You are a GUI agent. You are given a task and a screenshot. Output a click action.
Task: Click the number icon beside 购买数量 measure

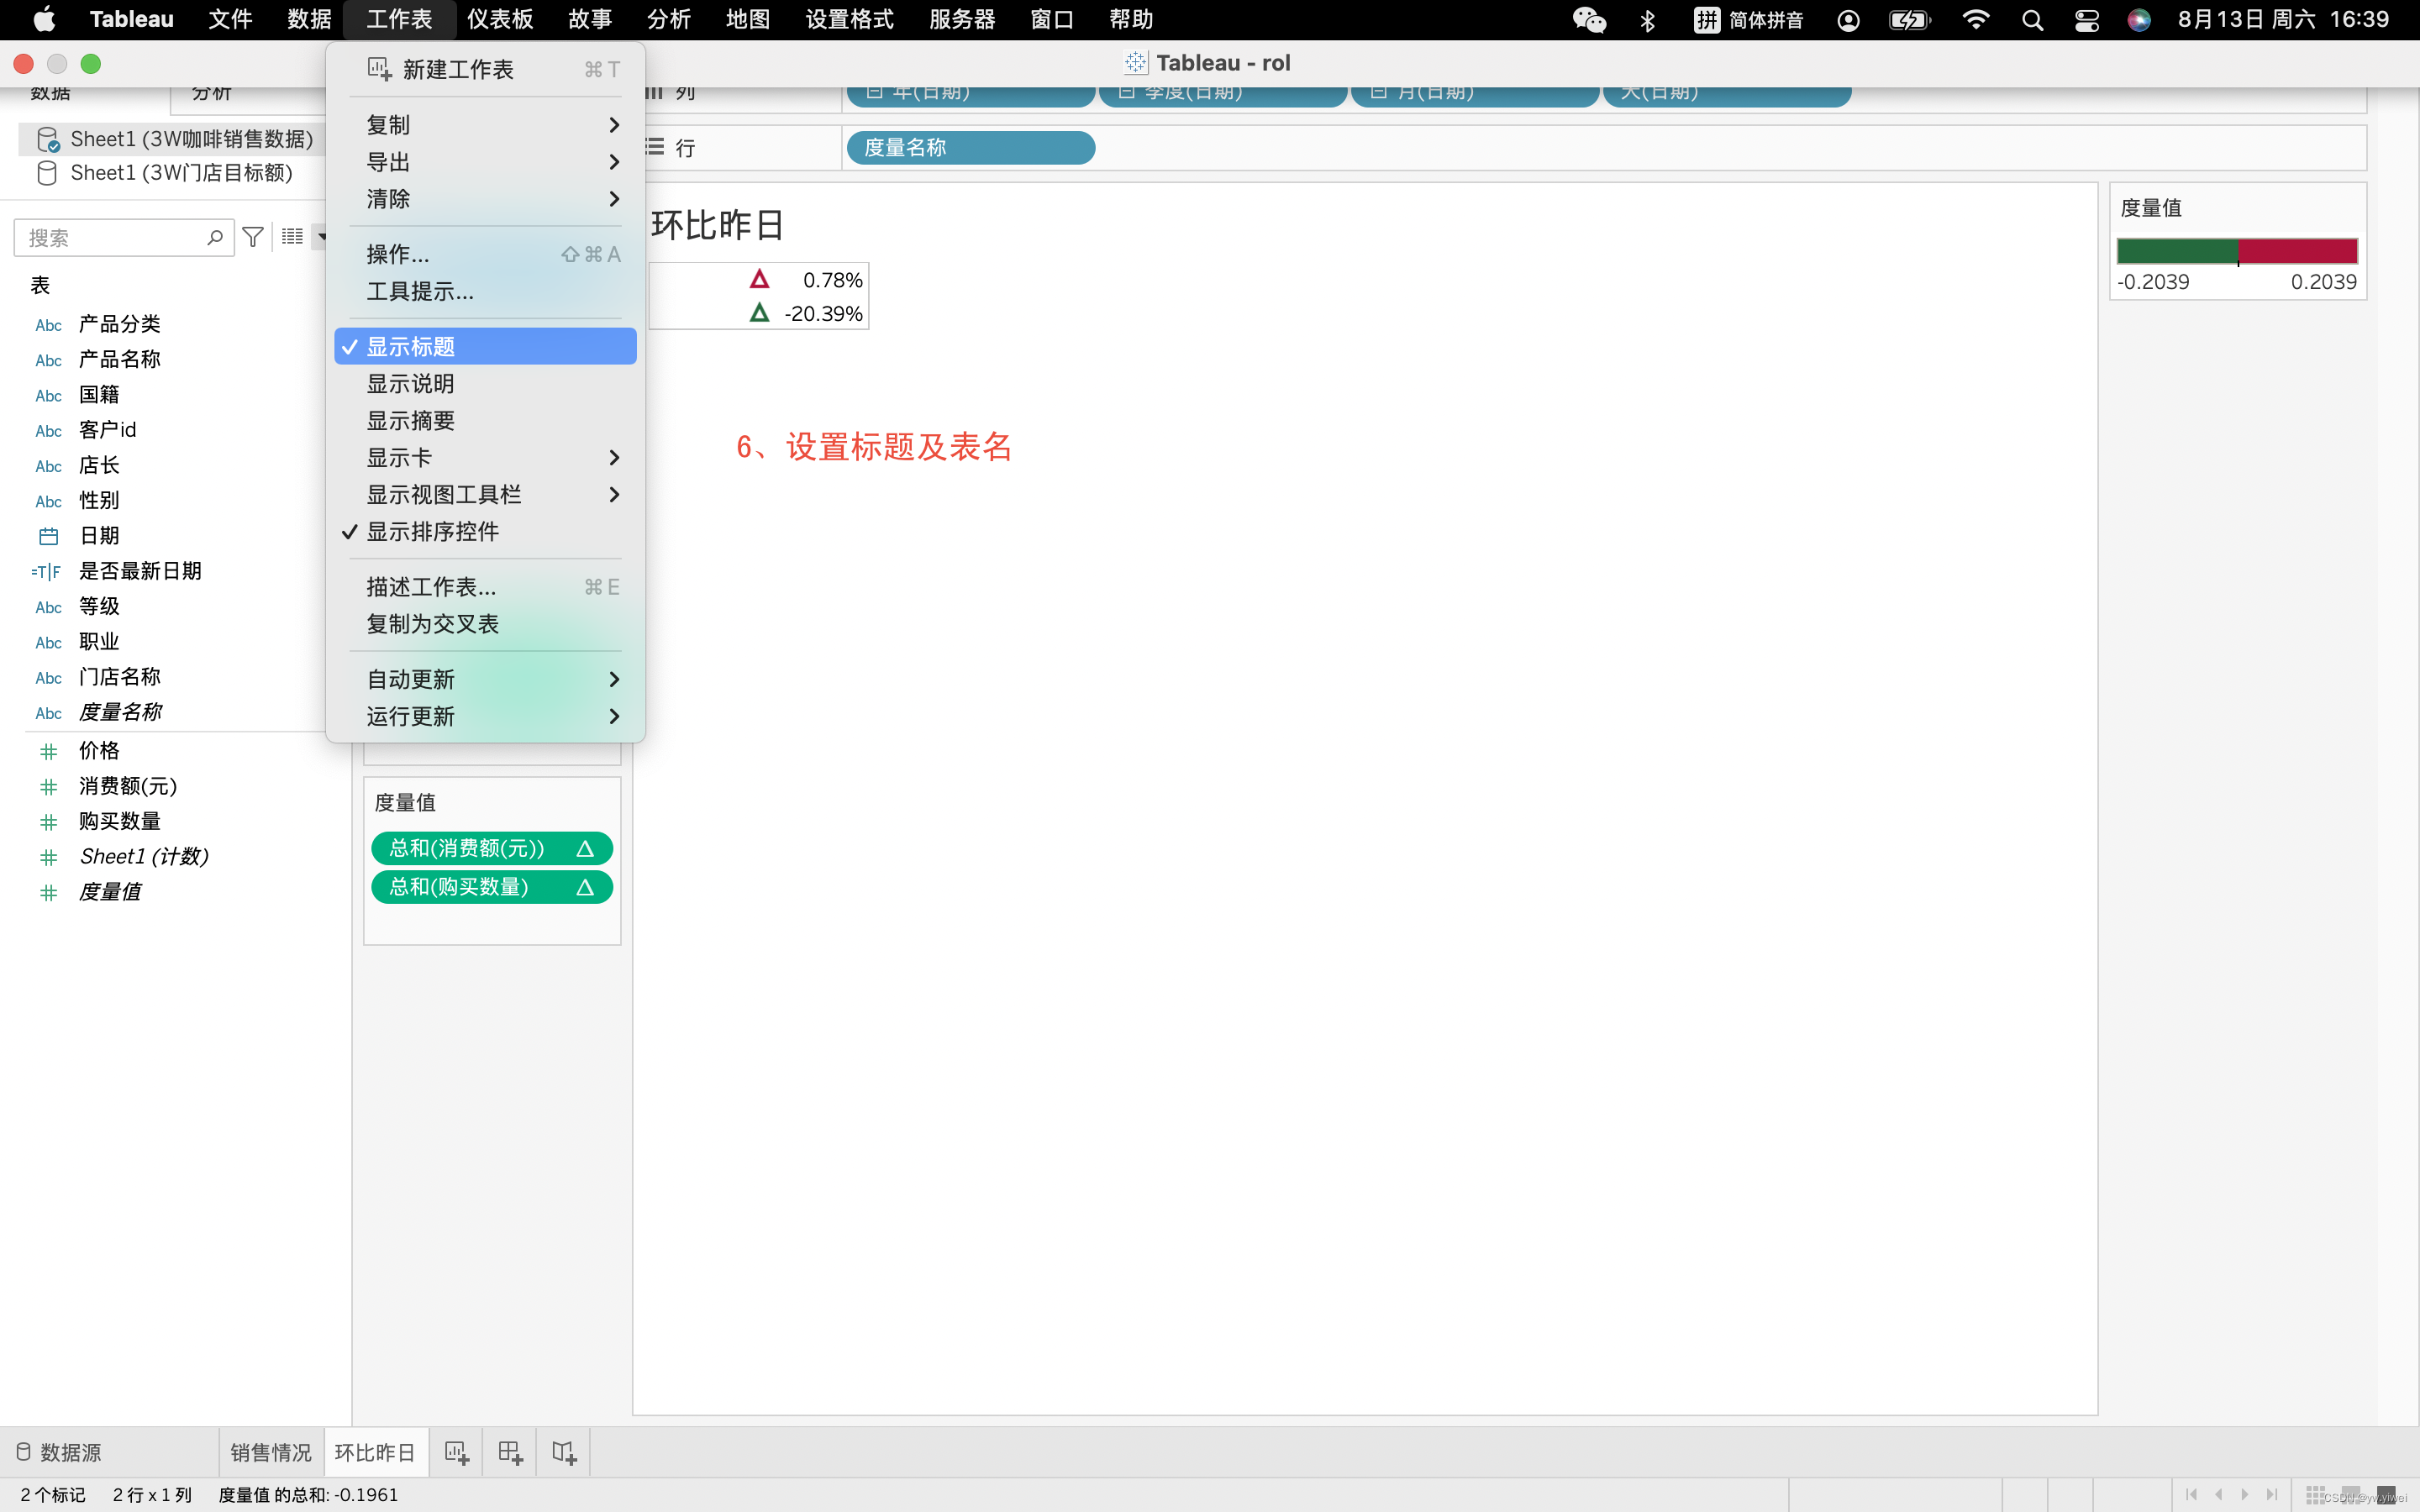pos(48,822)
